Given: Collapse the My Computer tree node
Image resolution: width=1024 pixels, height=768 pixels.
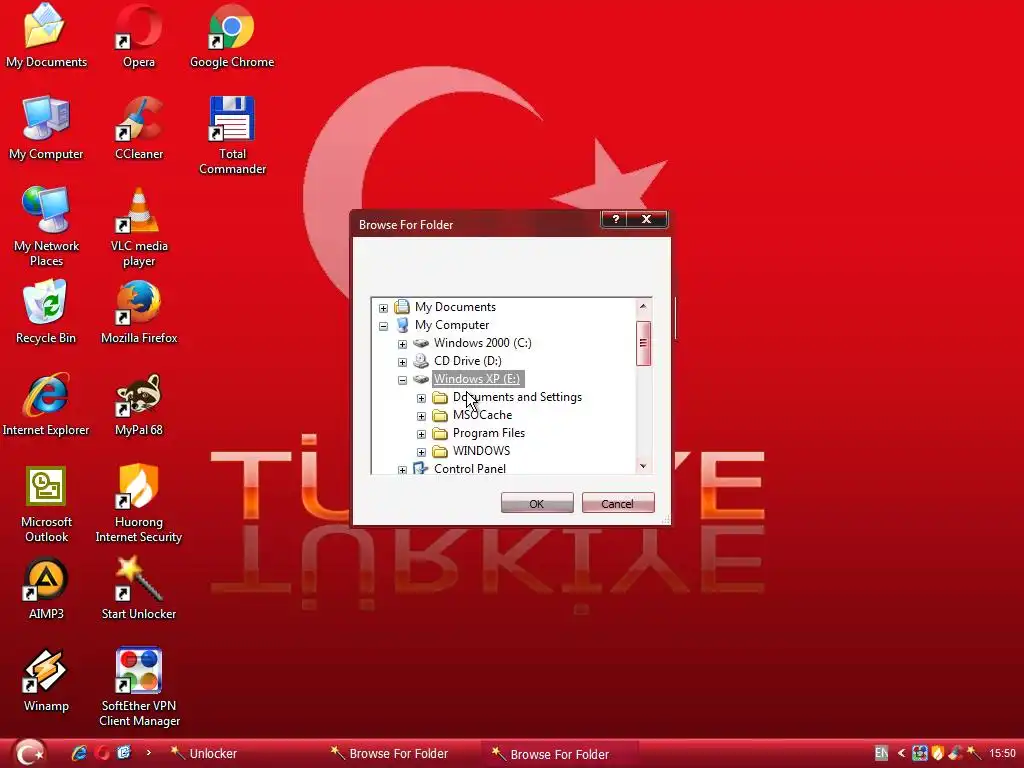Looking at the screenshot, I should click(383, 326).
